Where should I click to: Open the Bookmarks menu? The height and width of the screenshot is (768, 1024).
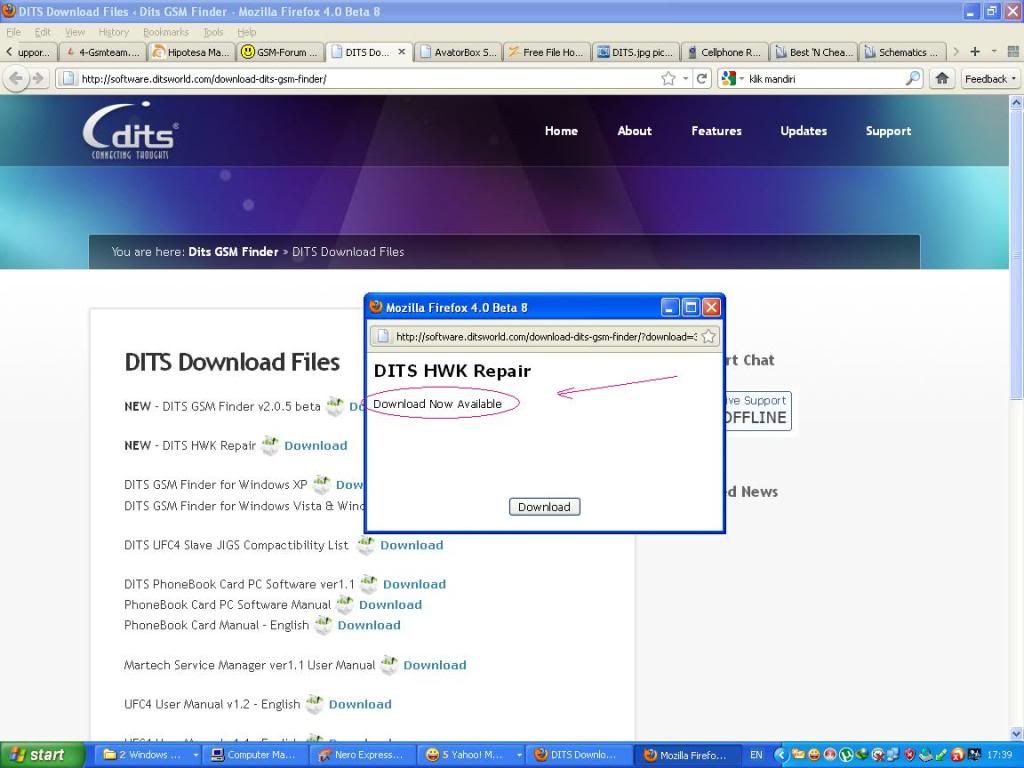click(166, 32)
